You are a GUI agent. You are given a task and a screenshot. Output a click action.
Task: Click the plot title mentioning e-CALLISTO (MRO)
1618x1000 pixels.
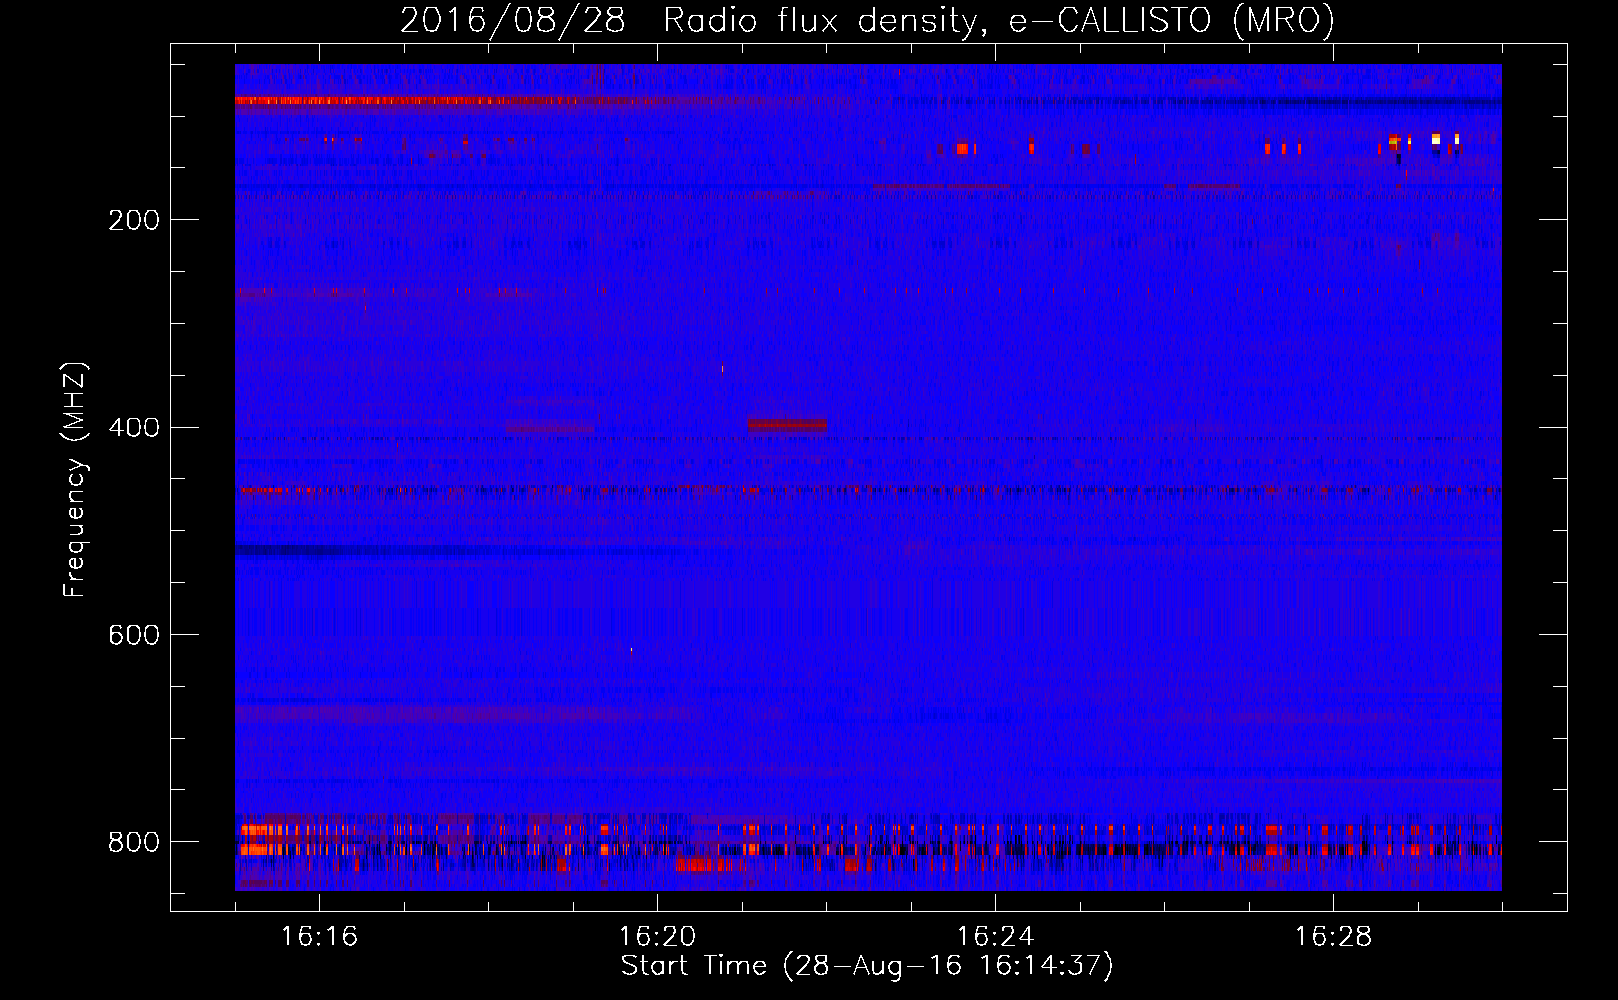click(867, 20)
